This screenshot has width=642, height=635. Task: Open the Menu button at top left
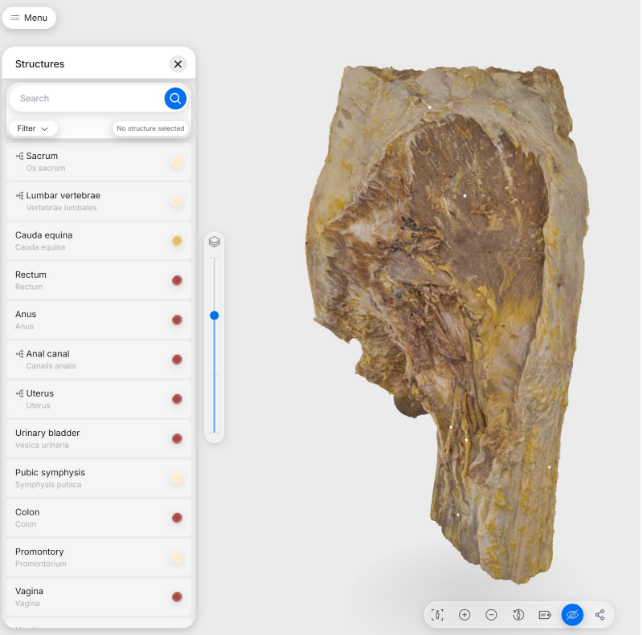29,18
